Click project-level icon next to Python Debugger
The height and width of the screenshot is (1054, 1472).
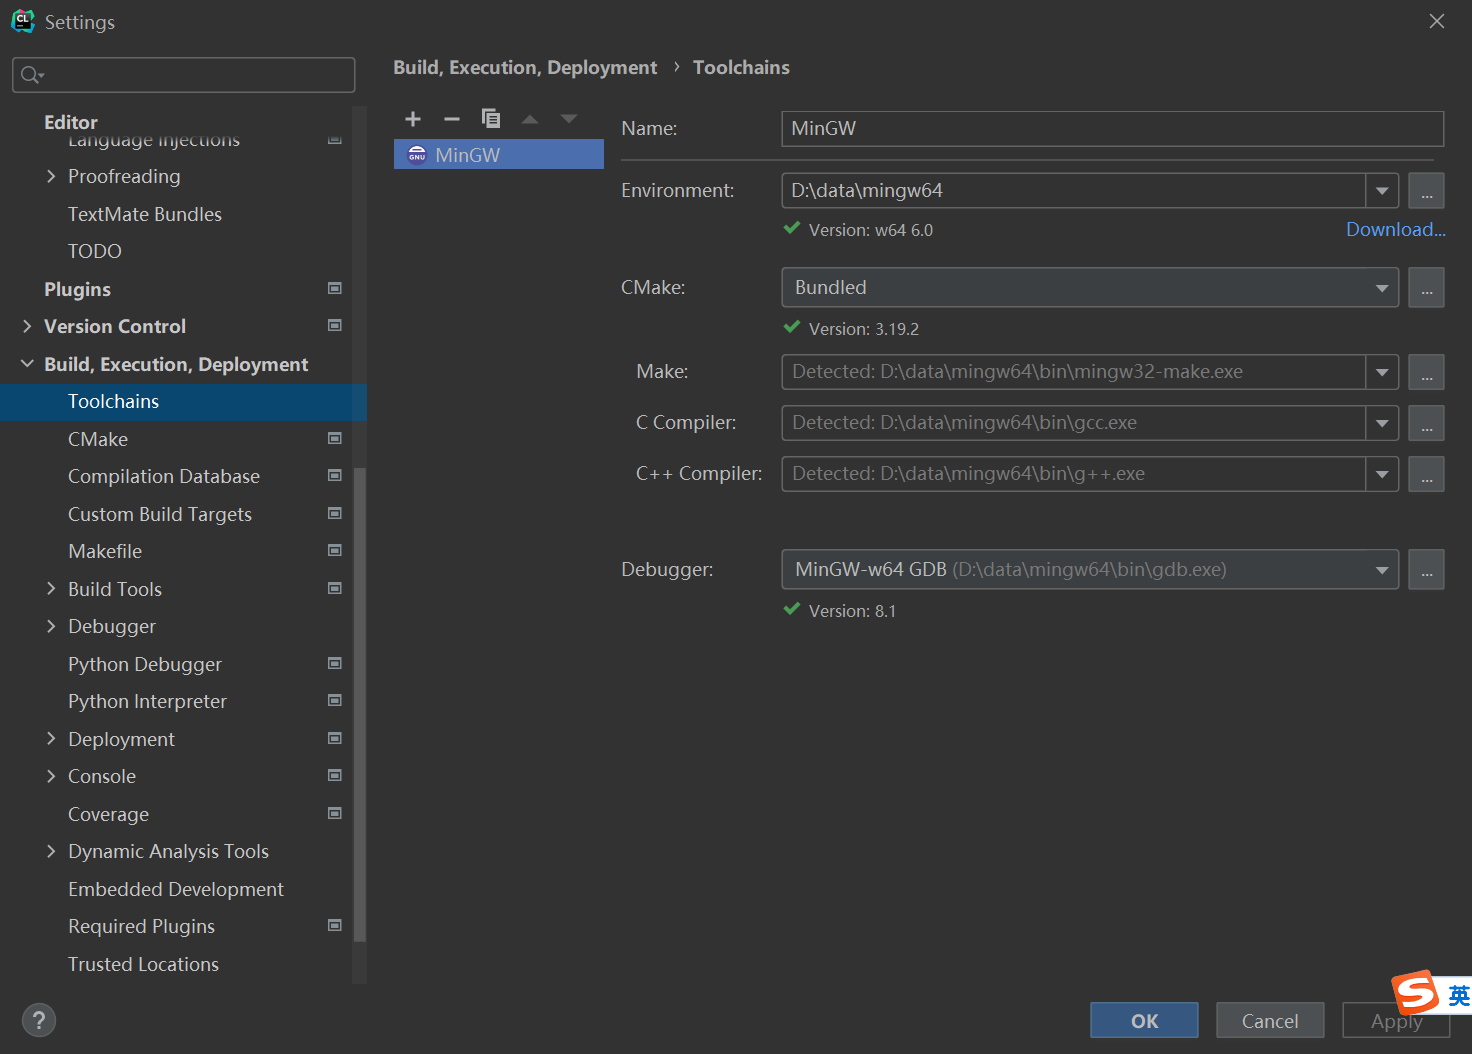335,663
